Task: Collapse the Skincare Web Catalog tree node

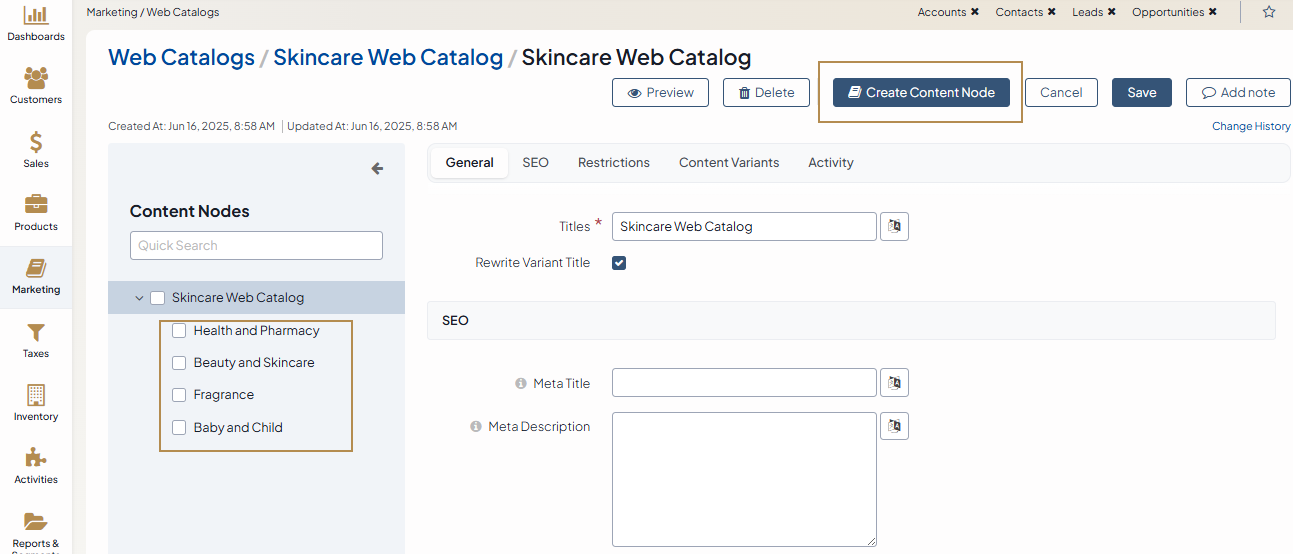Action: click(139, 298)
